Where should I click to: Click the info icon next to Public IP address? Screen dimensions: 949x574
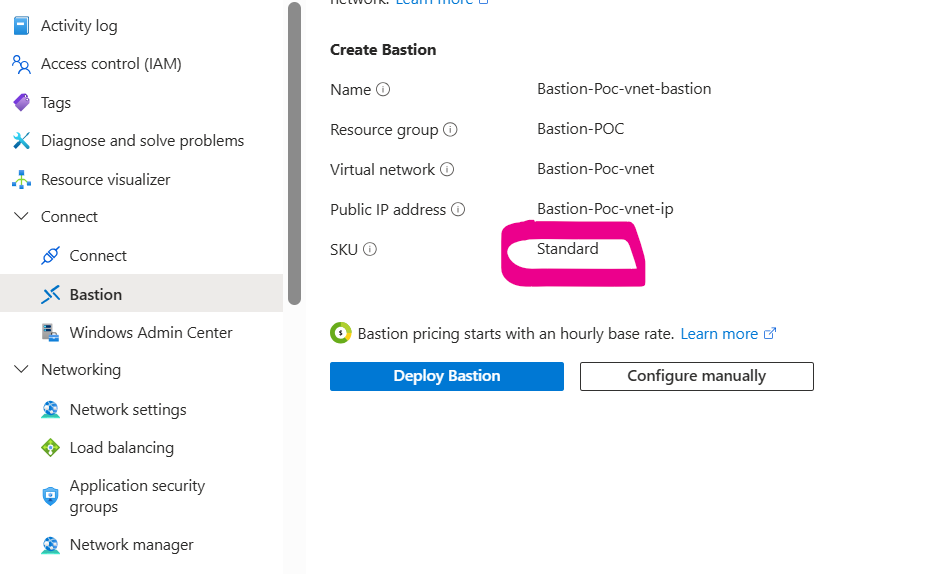[x=458, y=209]
